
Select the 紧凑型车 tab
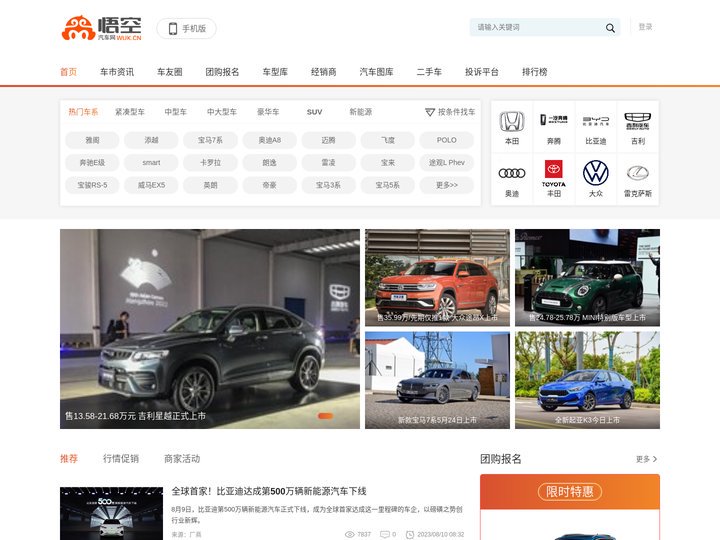pos(130,112)
